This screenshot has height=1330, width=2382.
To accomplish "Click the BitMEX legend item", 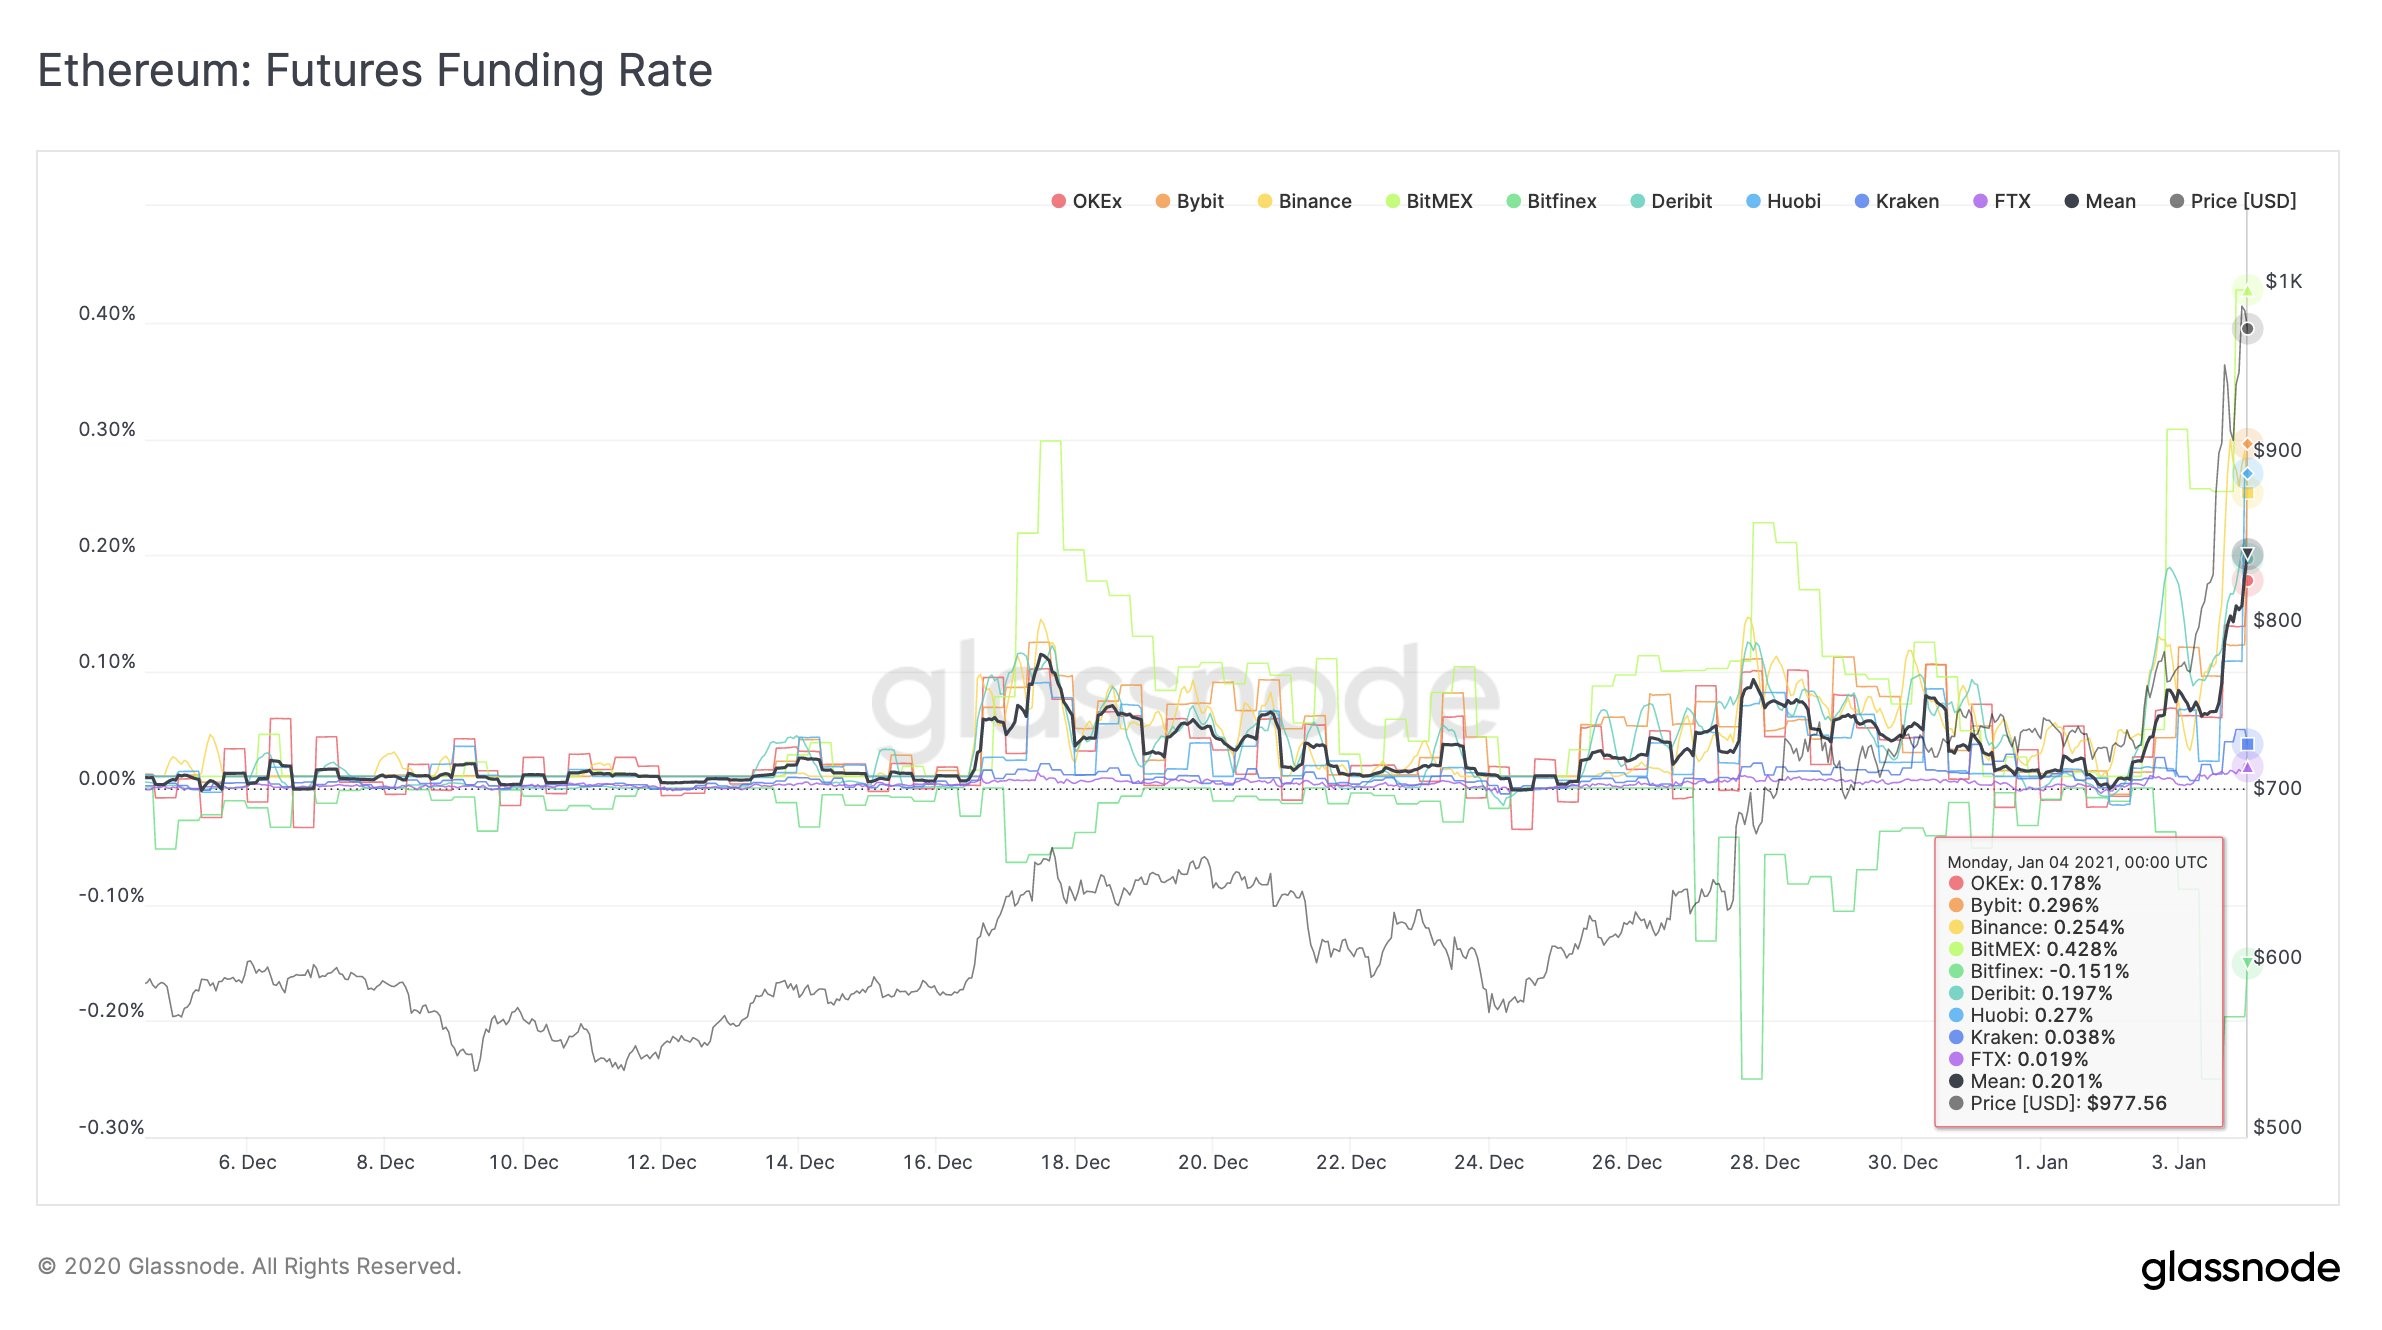I will pyautogui.click(x=1429, y=201).
